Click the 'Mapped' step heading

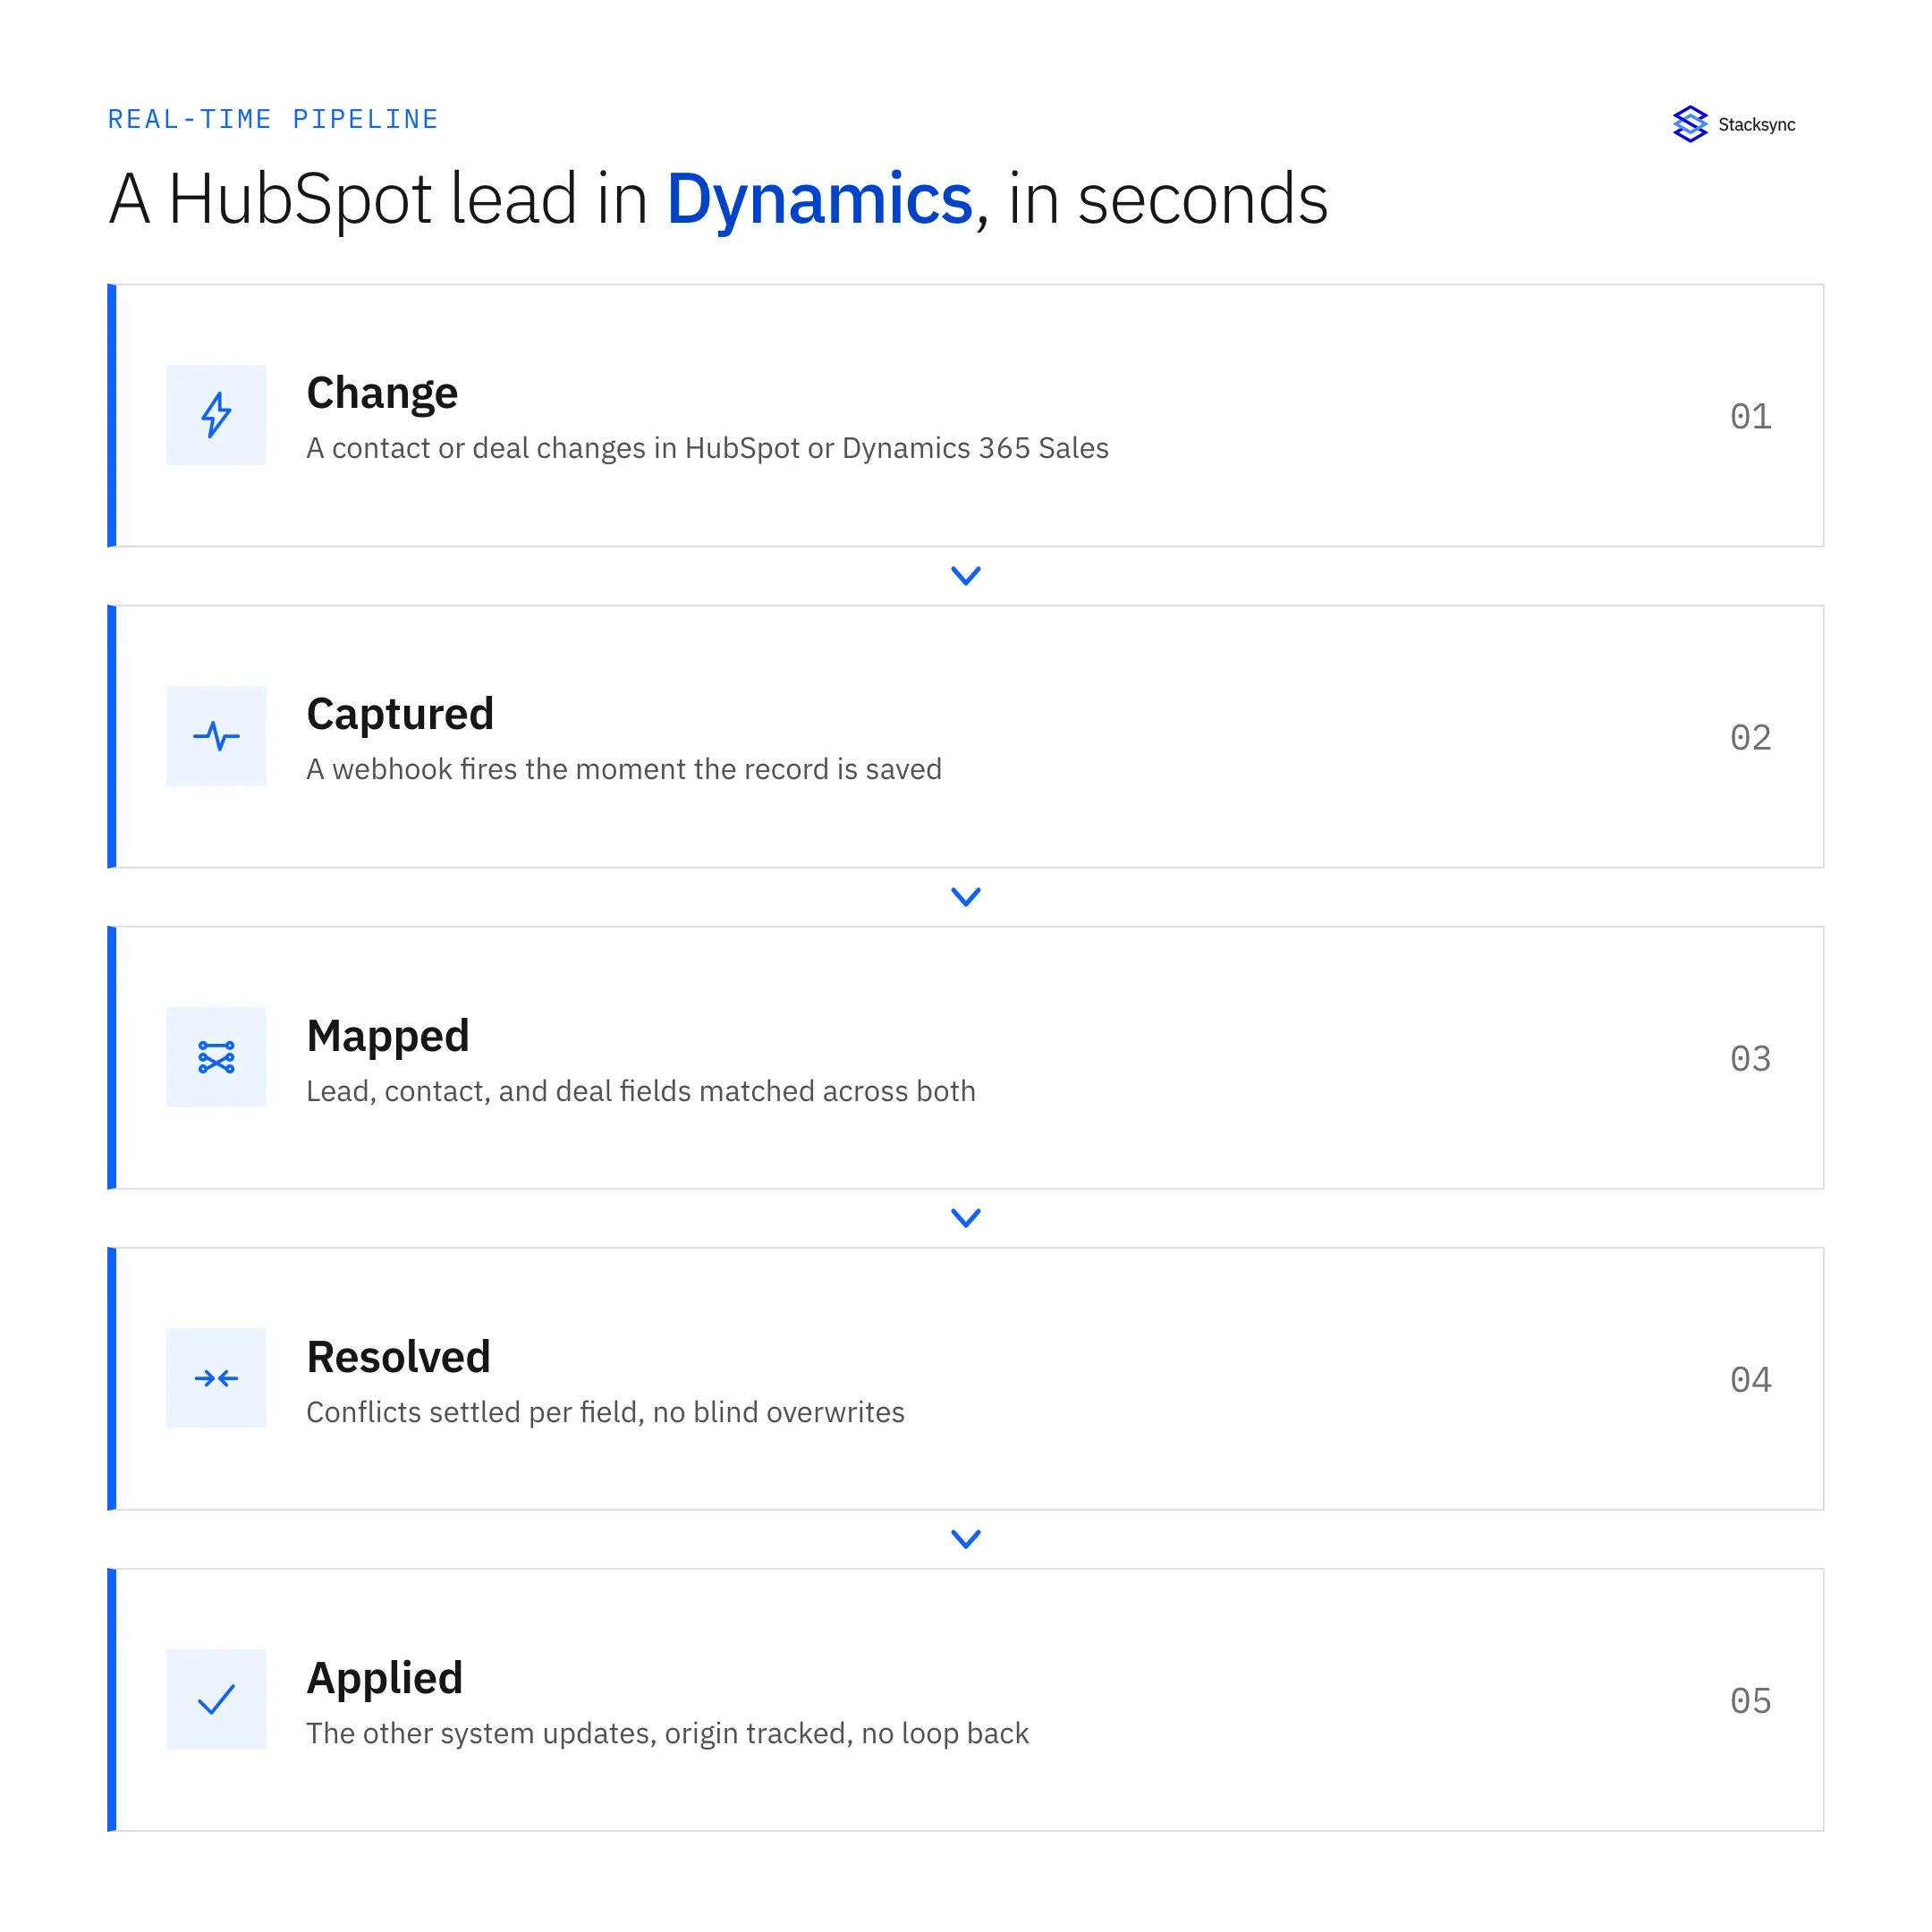pos(388,1036)
